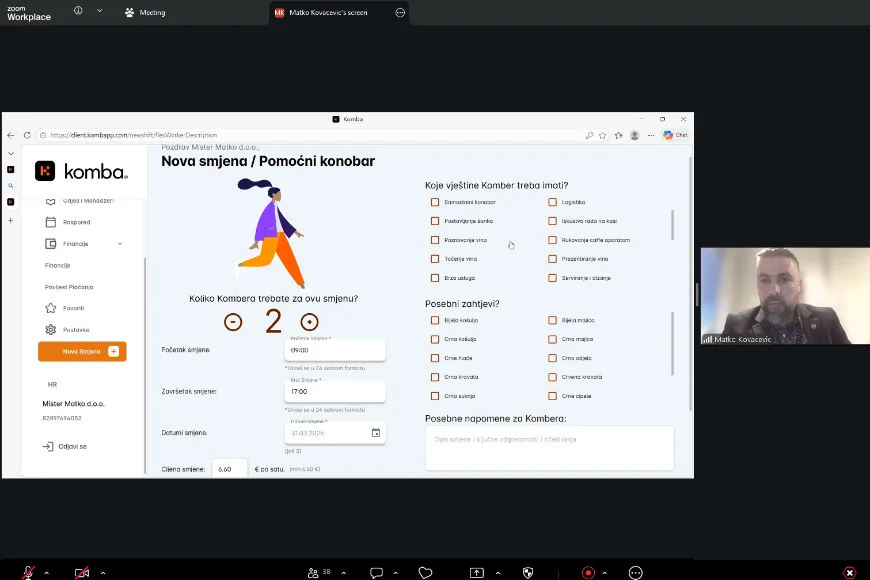The height and width of the screenshot is (580, 870).
Task: Expand the Financije sidebar section chevron
Action: [120, 244]
